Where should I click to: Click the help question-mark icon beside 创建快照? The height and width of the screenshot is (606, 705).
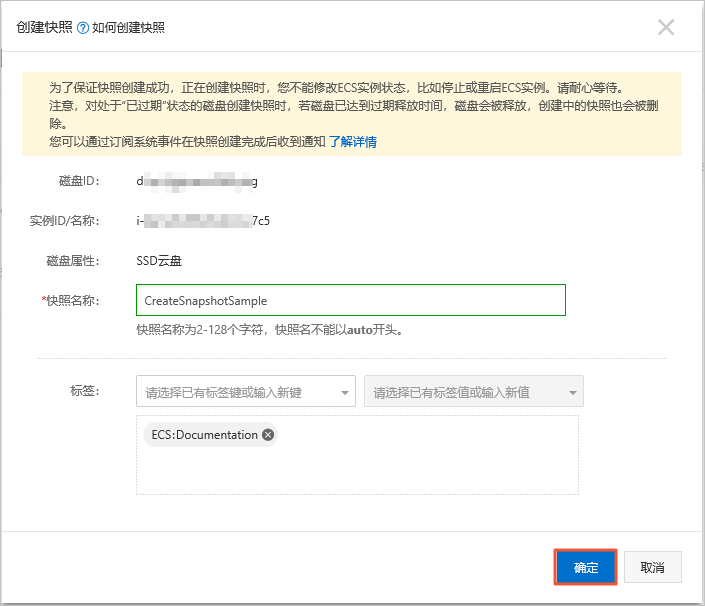click(x=83, y=28)
